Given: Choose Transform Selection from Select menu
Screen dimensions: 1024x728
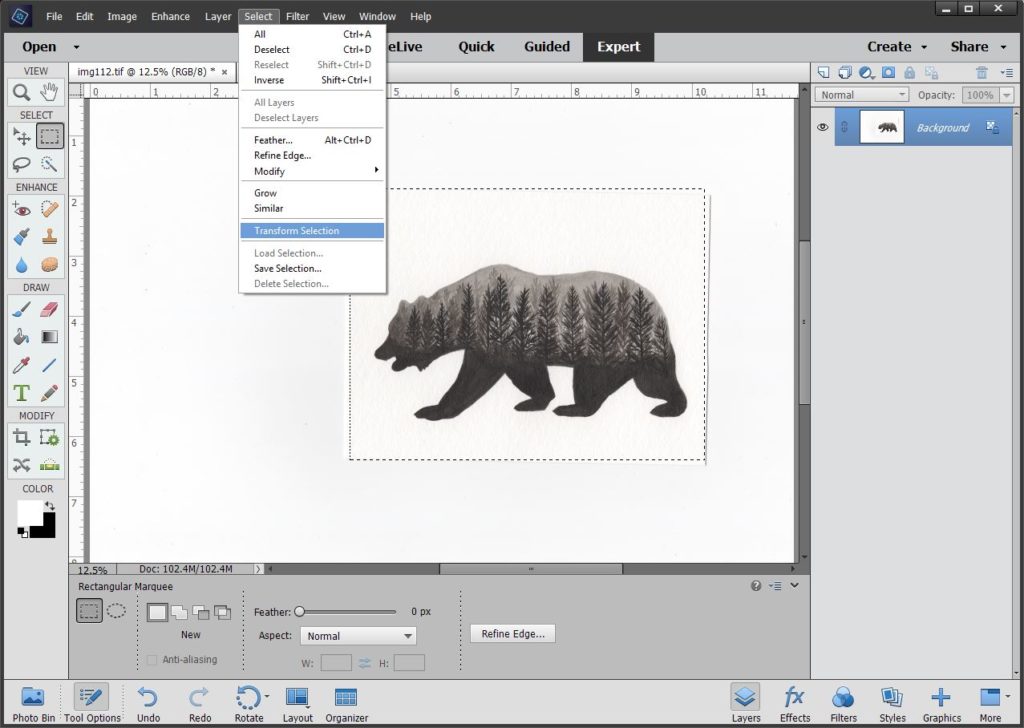Looking at the screenshot, I should [x=312, y=230].
